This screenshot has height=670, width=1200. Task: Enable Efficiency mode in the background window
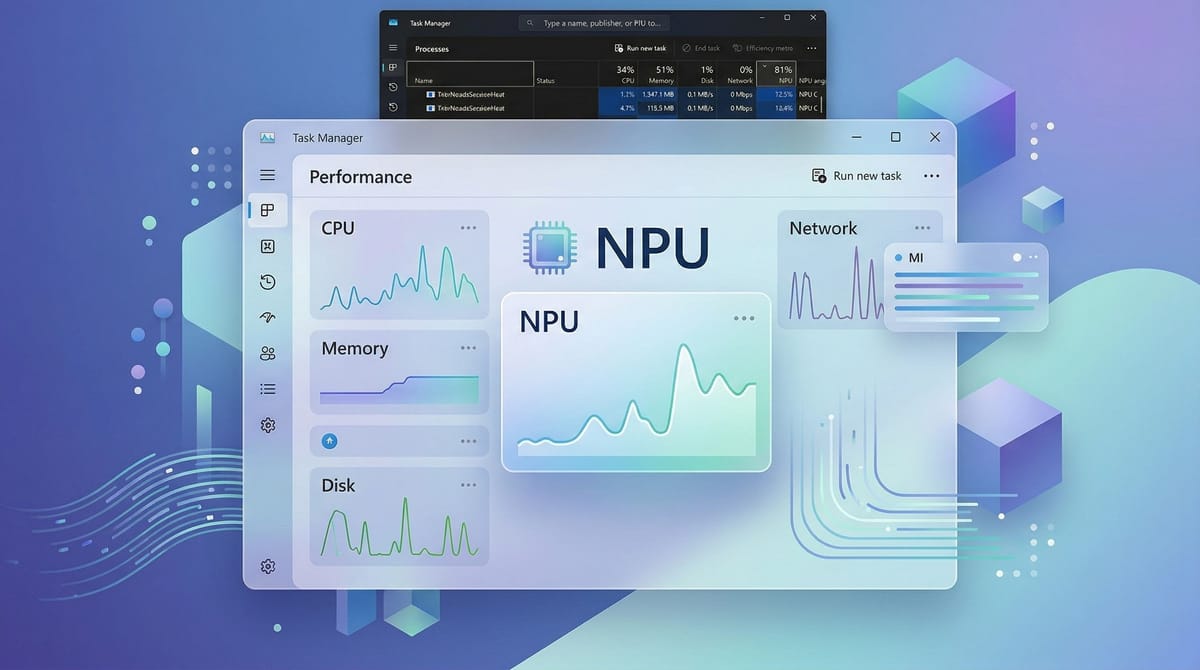coord(762,47)
